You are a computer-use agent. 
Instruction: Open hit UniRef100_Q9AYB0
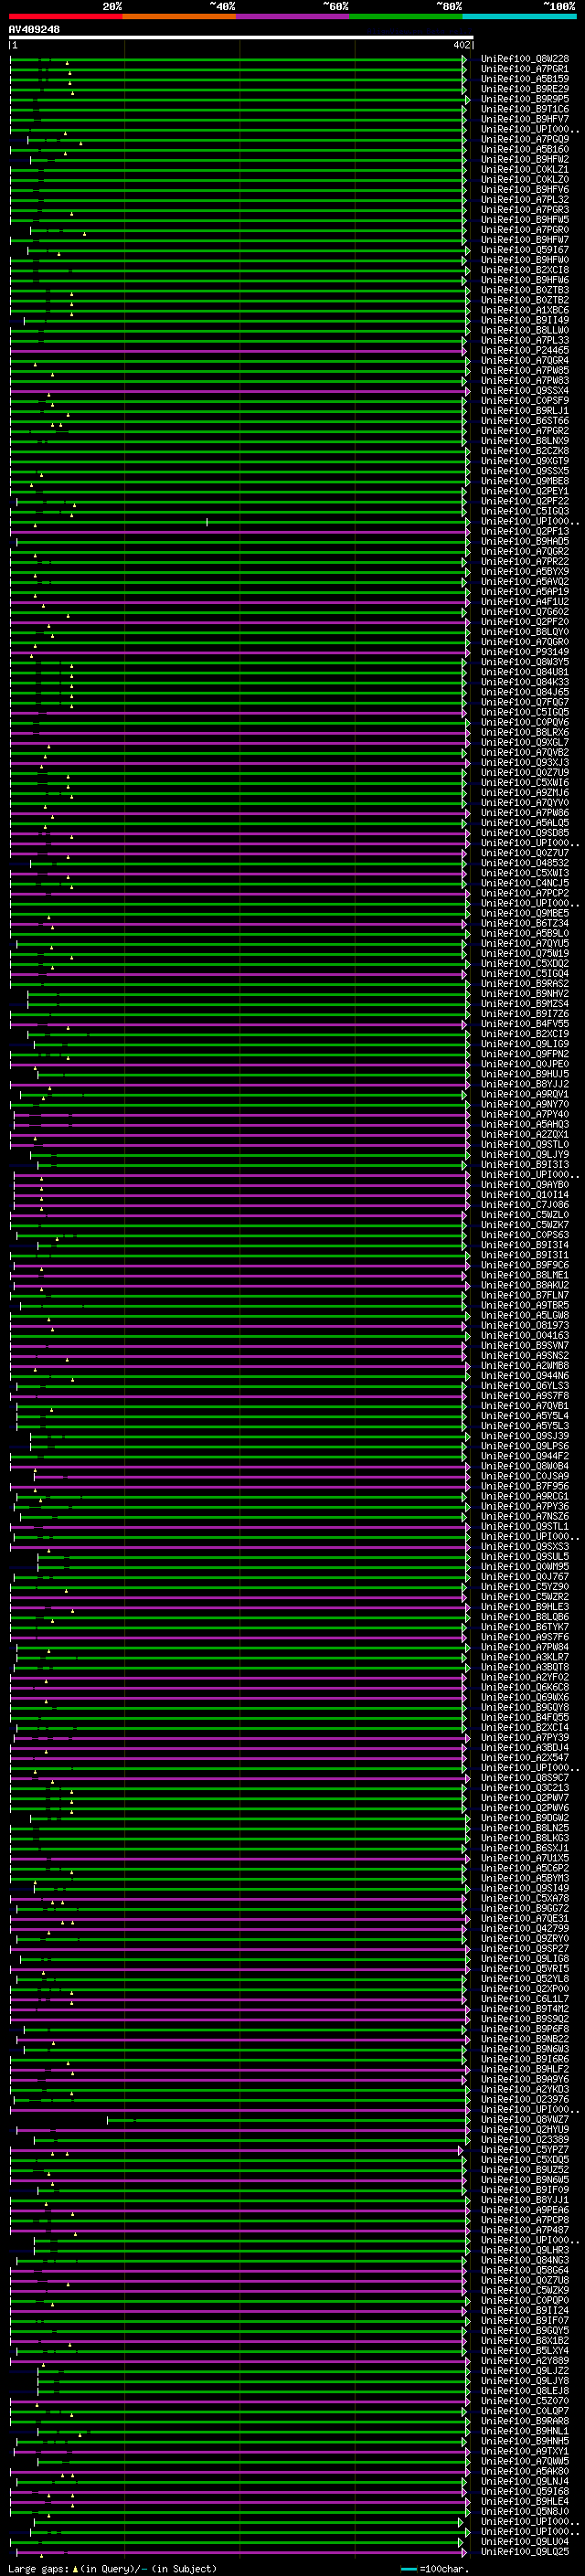point(525,1185)
